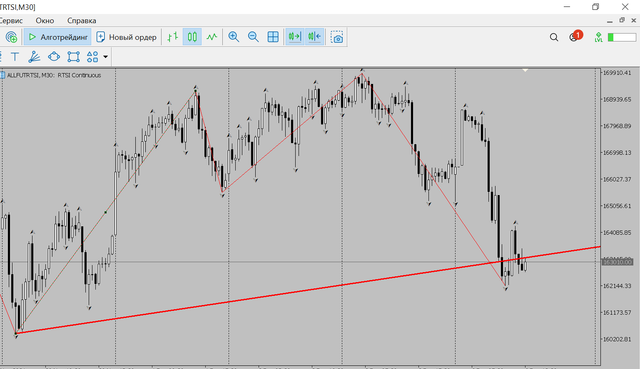Screen dimensions: 640x369
Task: Open the Справка menu
Action: (x=82, y=20)
